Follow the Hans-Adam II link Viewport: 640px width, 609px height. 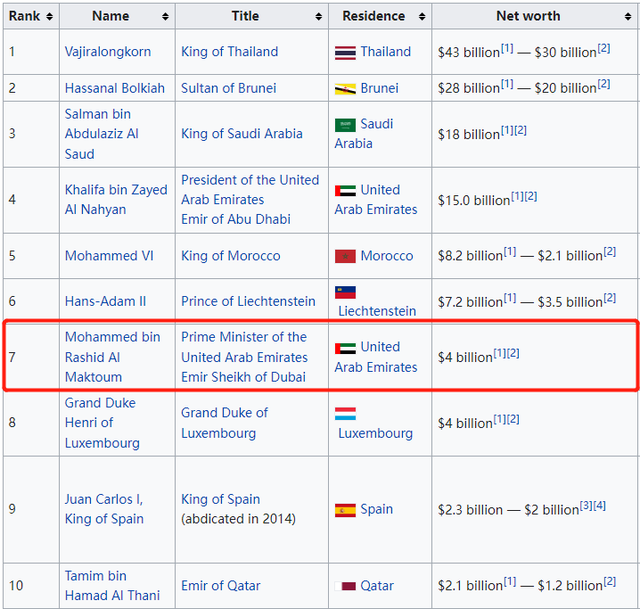click(x=105, y=301)
